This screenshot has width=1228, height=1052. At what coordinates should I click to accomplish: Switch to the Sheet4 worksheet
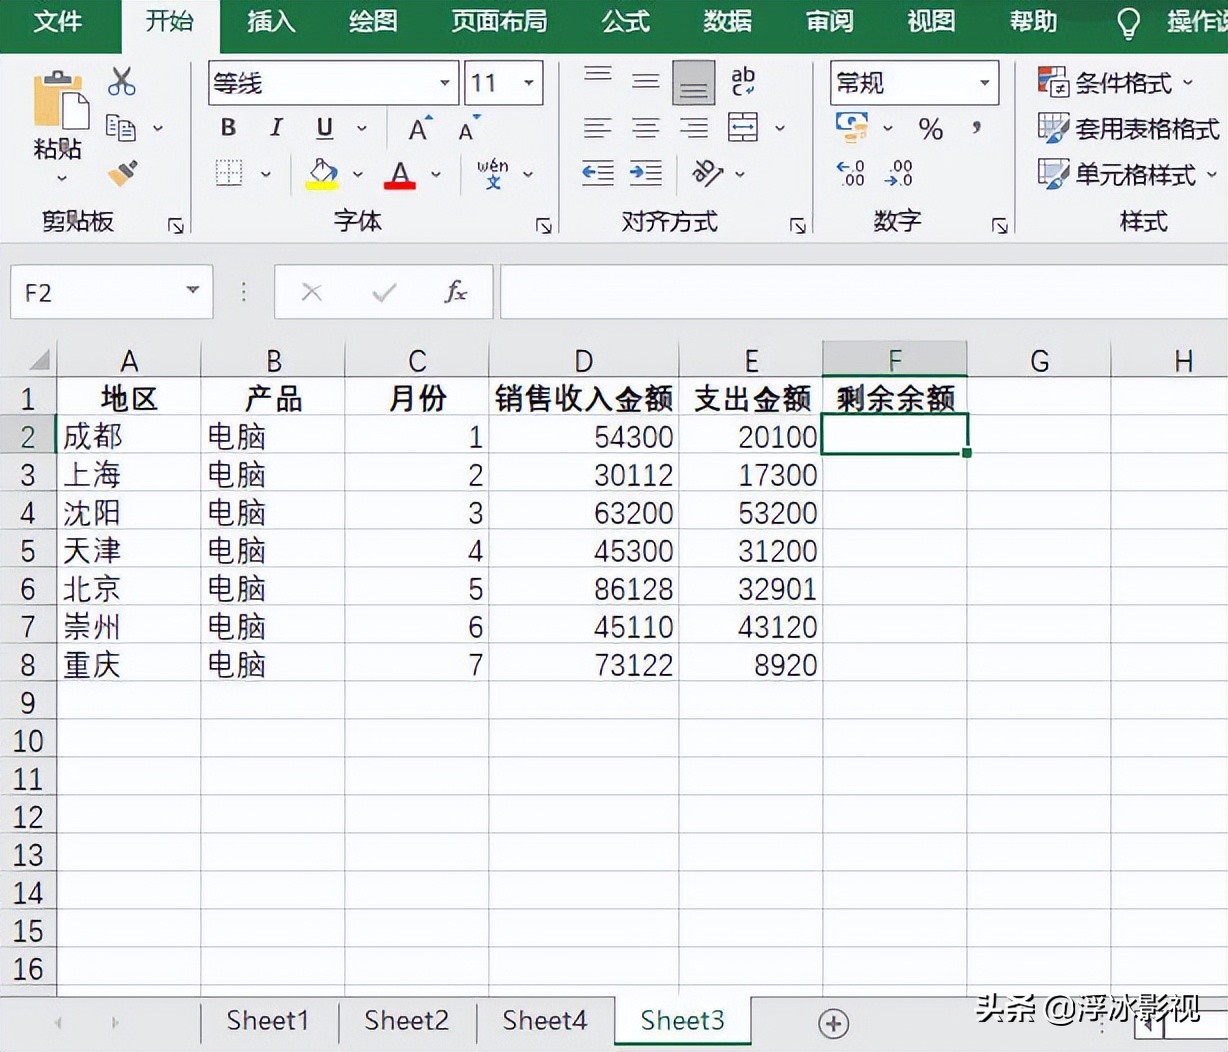pos(544,1020)
